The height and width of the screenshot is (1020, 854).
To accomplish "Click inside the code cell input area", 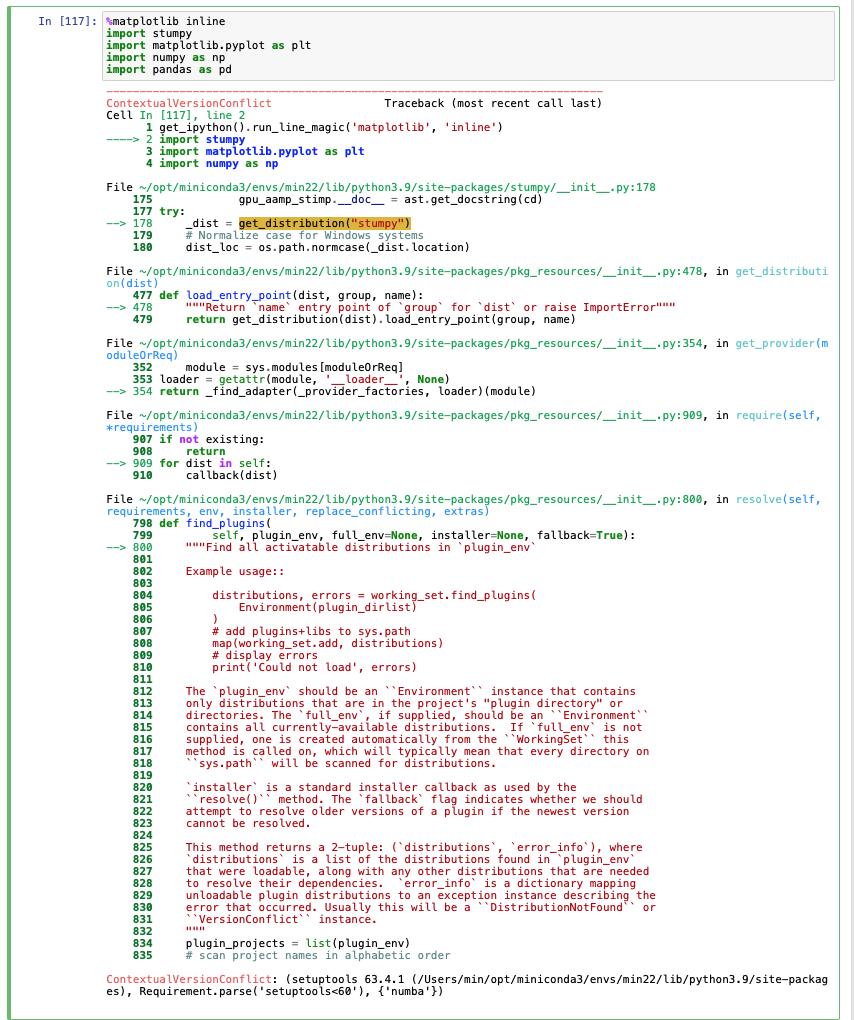I will (468, 46).
